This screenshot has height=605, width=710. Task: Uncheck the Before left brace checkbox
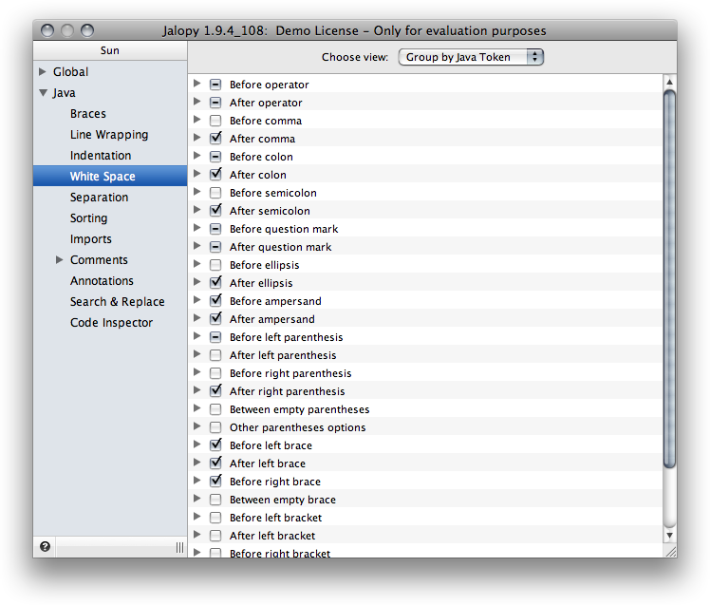216,445
